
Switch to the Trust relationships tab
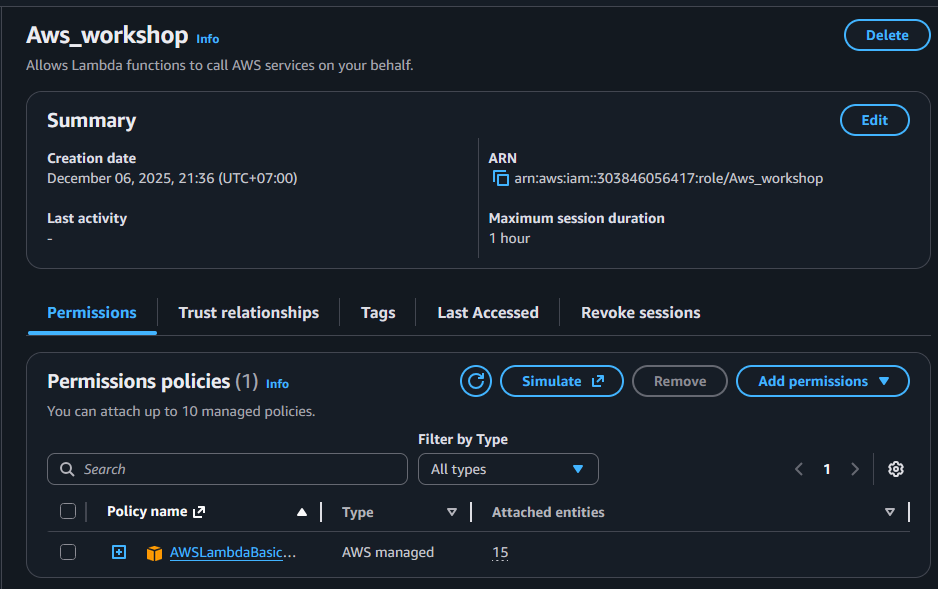coord(248,313)
